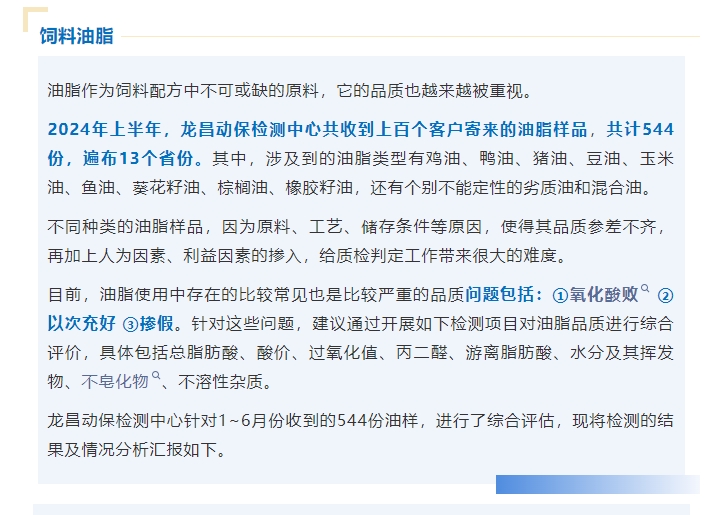Screen dimensions: 725x515
Task: Click the text 过氧化值
Action: [343, 353]
